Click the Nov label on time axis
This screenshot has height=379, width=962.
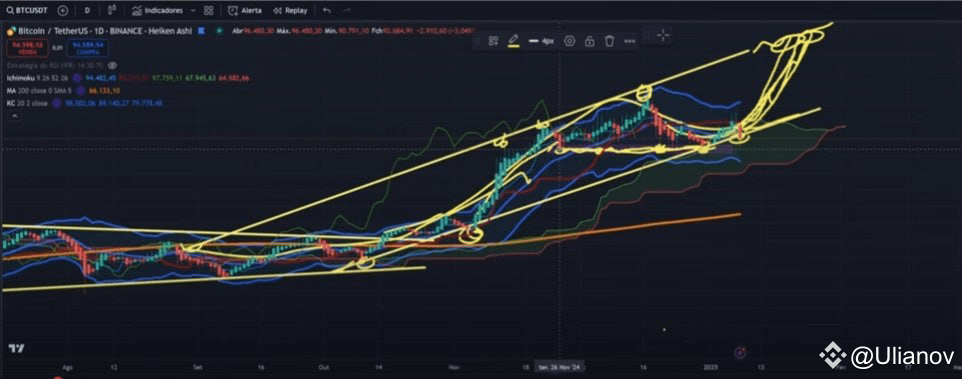pyautogui.click(x=455, y=367)
